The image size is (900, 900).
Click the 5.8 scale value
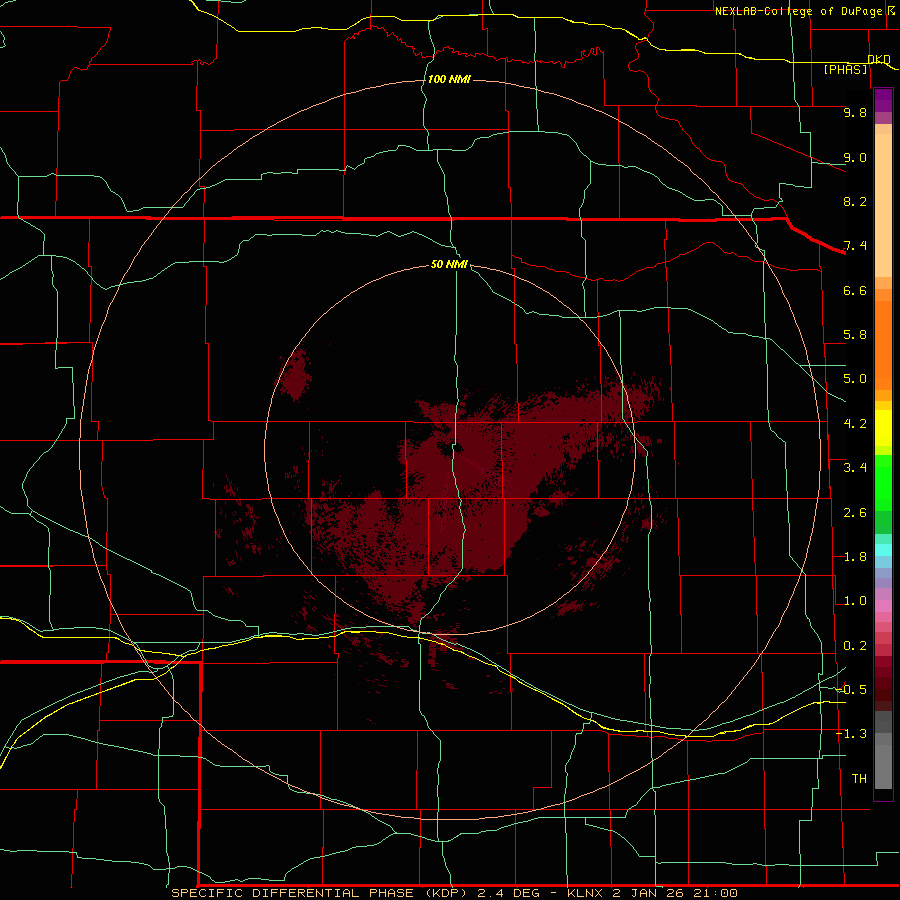[855, 335]
